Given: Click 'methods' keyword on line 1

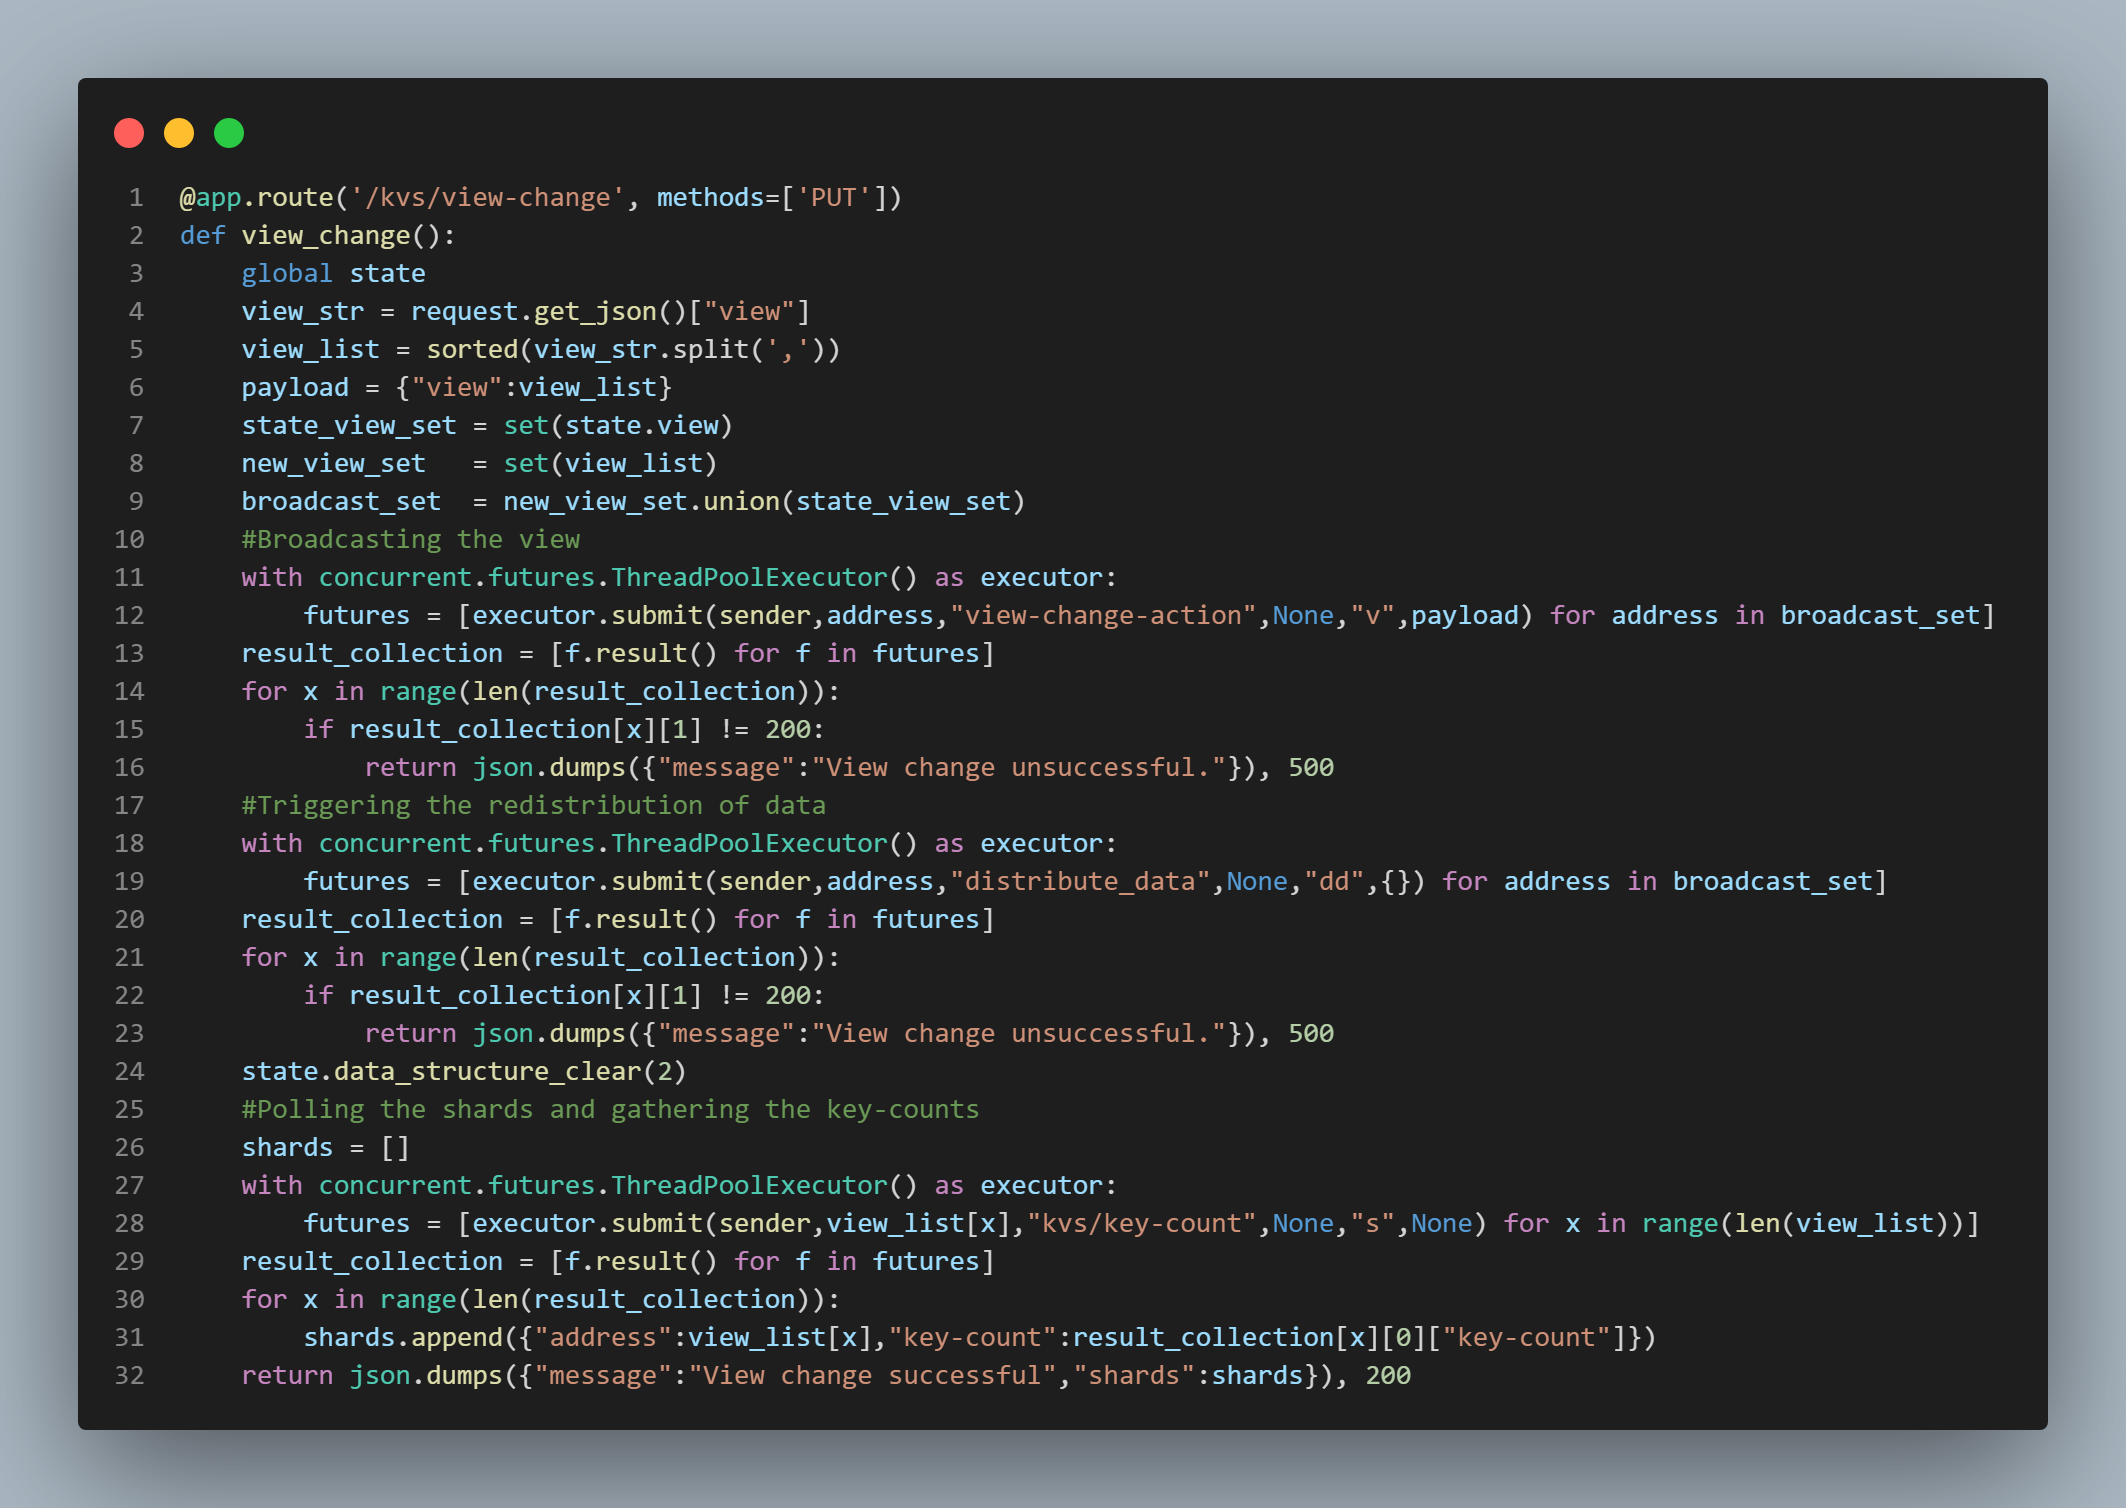Looking at the screenshot, I should (x=711, y=198).
